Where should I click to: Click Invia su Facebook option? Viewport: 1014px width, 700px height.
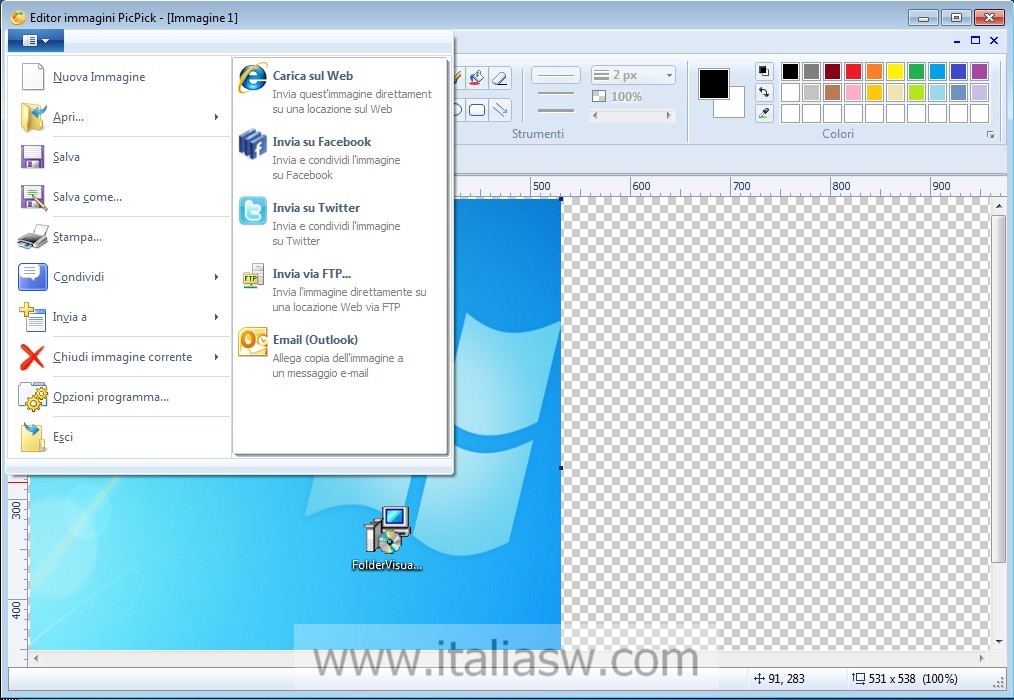(321, 142)
